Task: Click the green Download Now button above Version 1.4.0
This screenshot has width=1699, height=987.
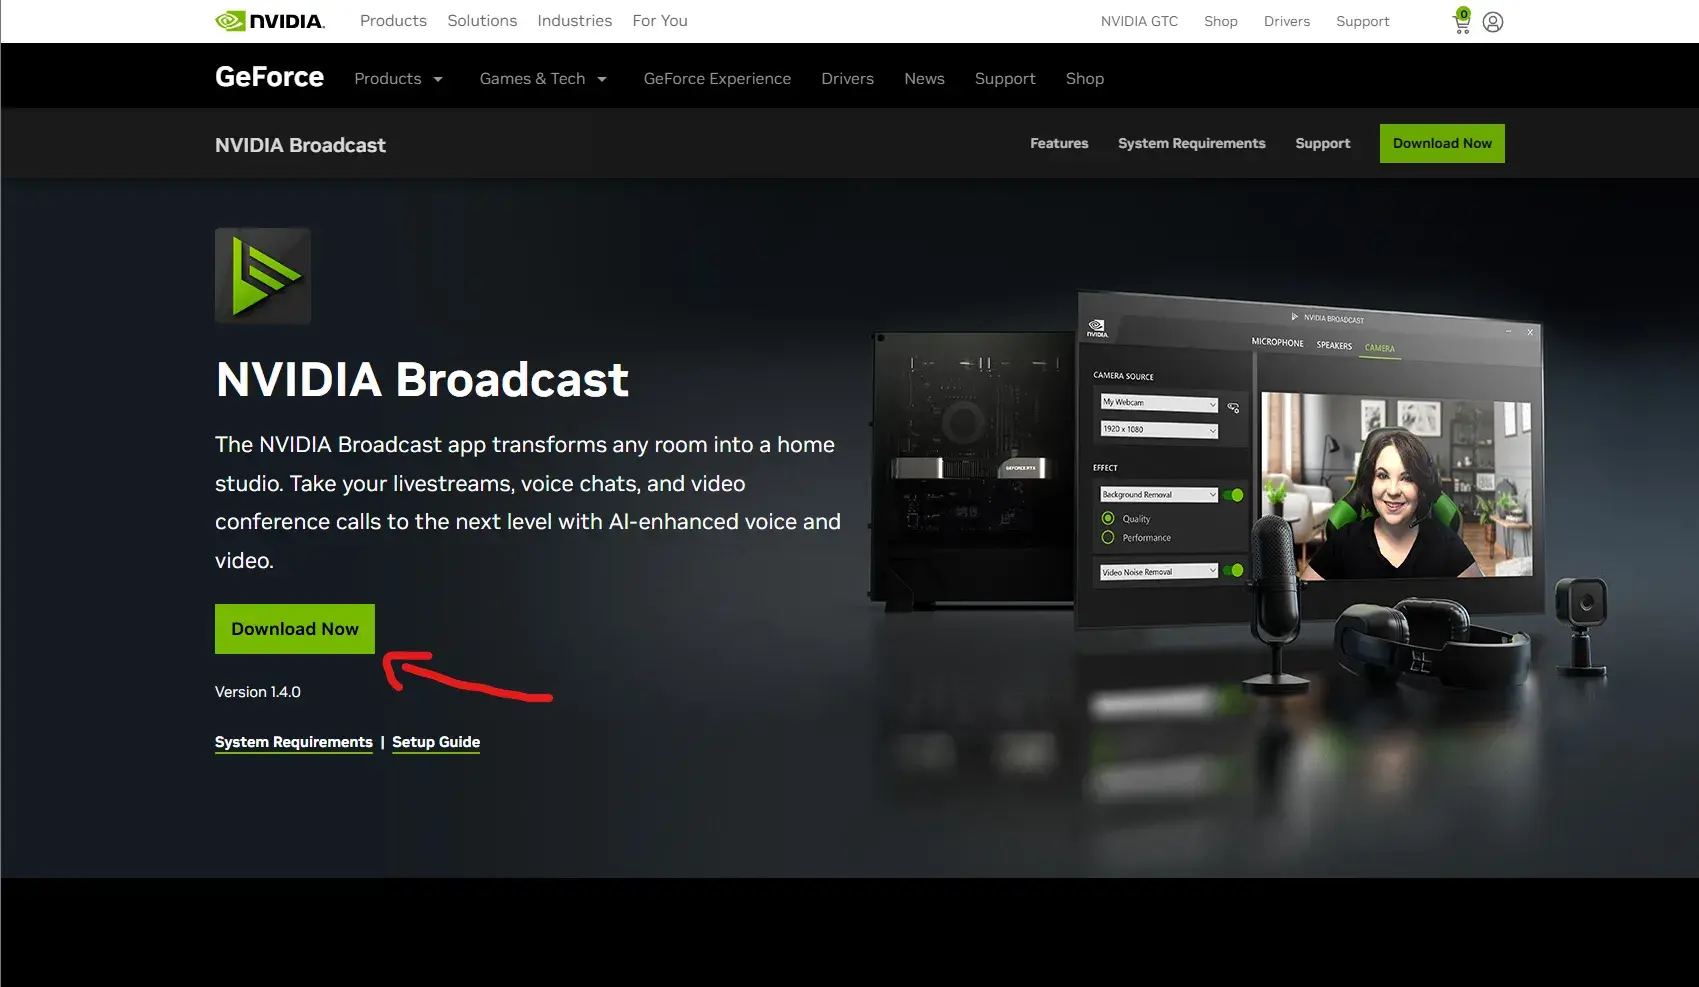Action: point(295,629)
